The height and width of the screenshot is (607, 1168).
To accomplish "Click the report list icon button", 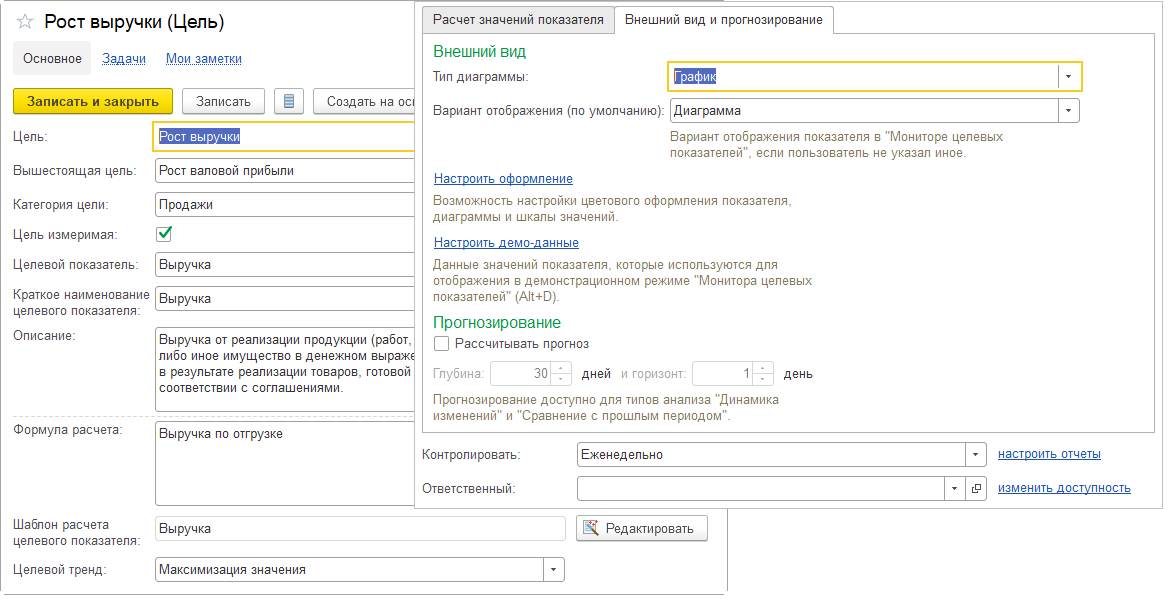I will [x=289, y=101].
